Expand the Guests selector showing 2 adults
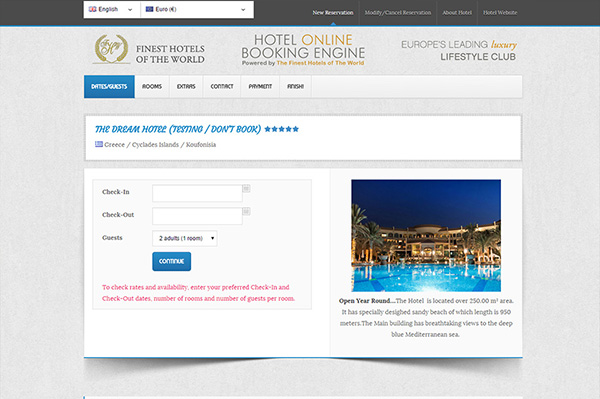The image size is (600, 399). point(185,238)
